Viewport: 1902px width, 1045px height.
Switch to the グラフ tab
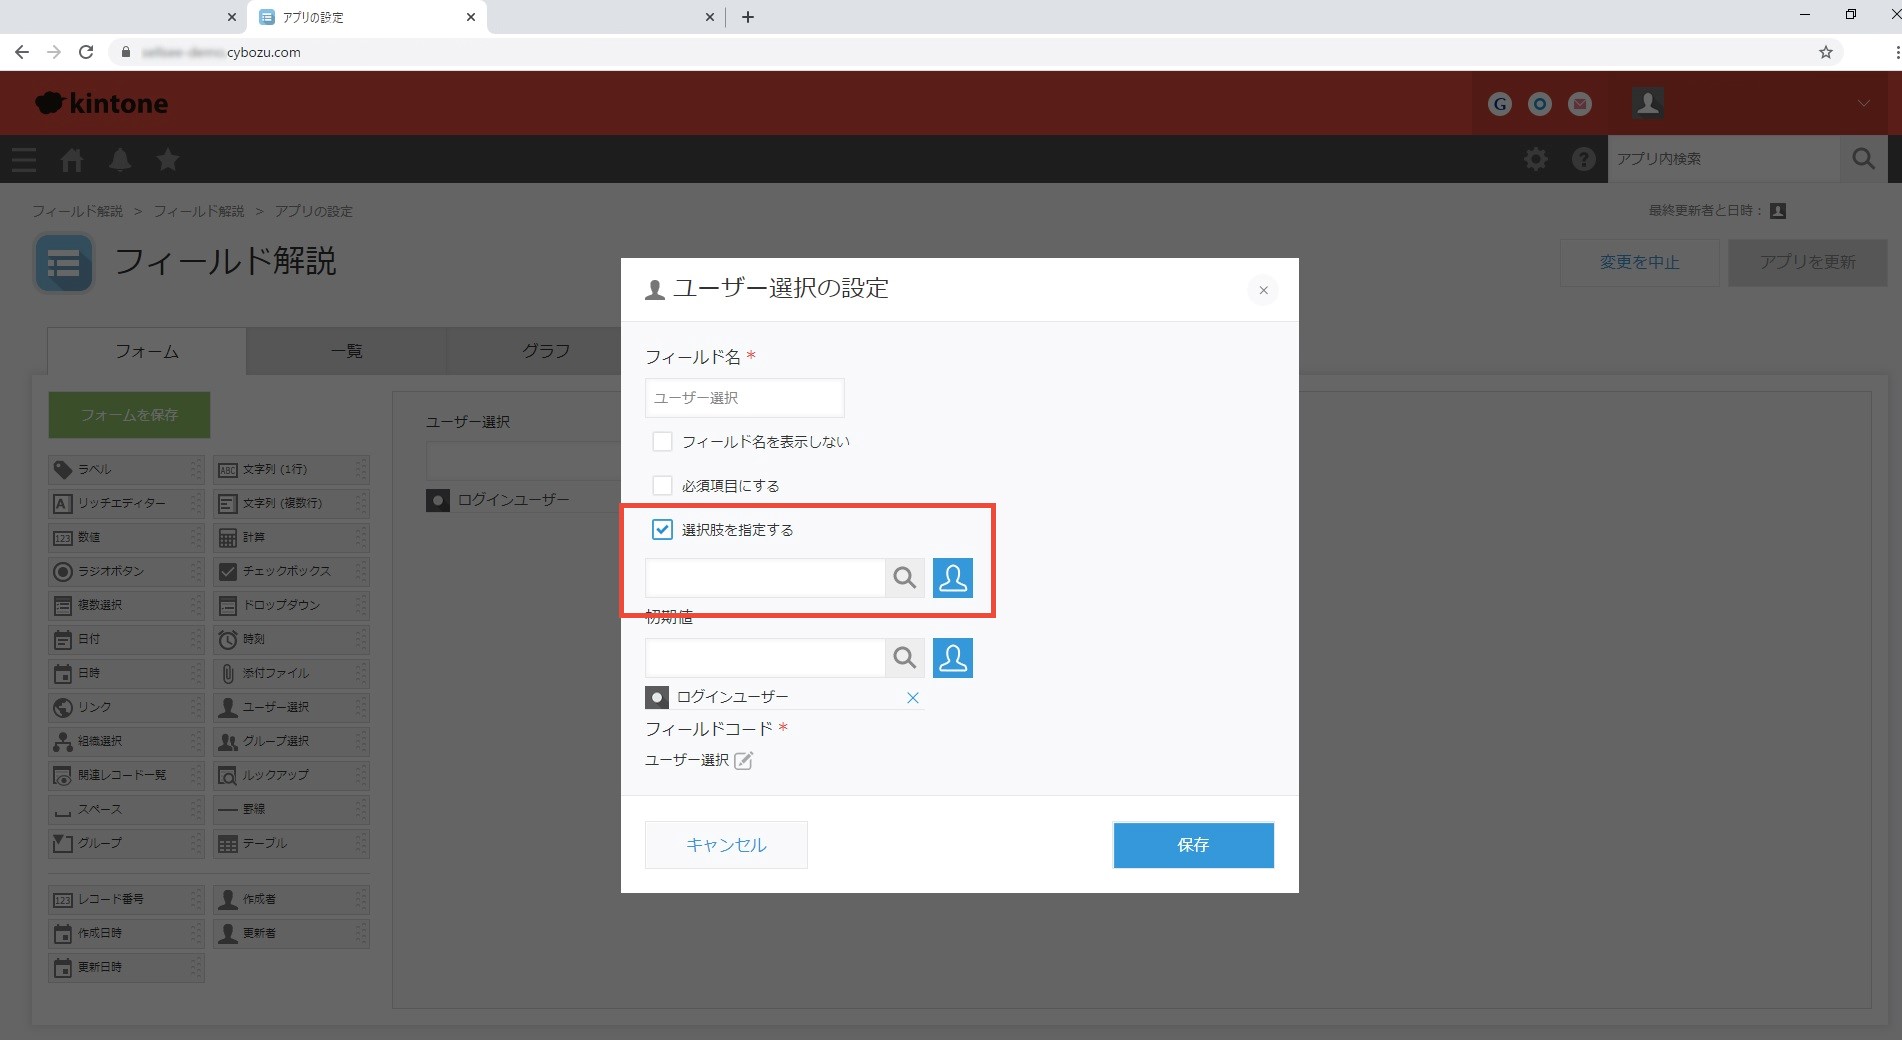pos(545,351)
